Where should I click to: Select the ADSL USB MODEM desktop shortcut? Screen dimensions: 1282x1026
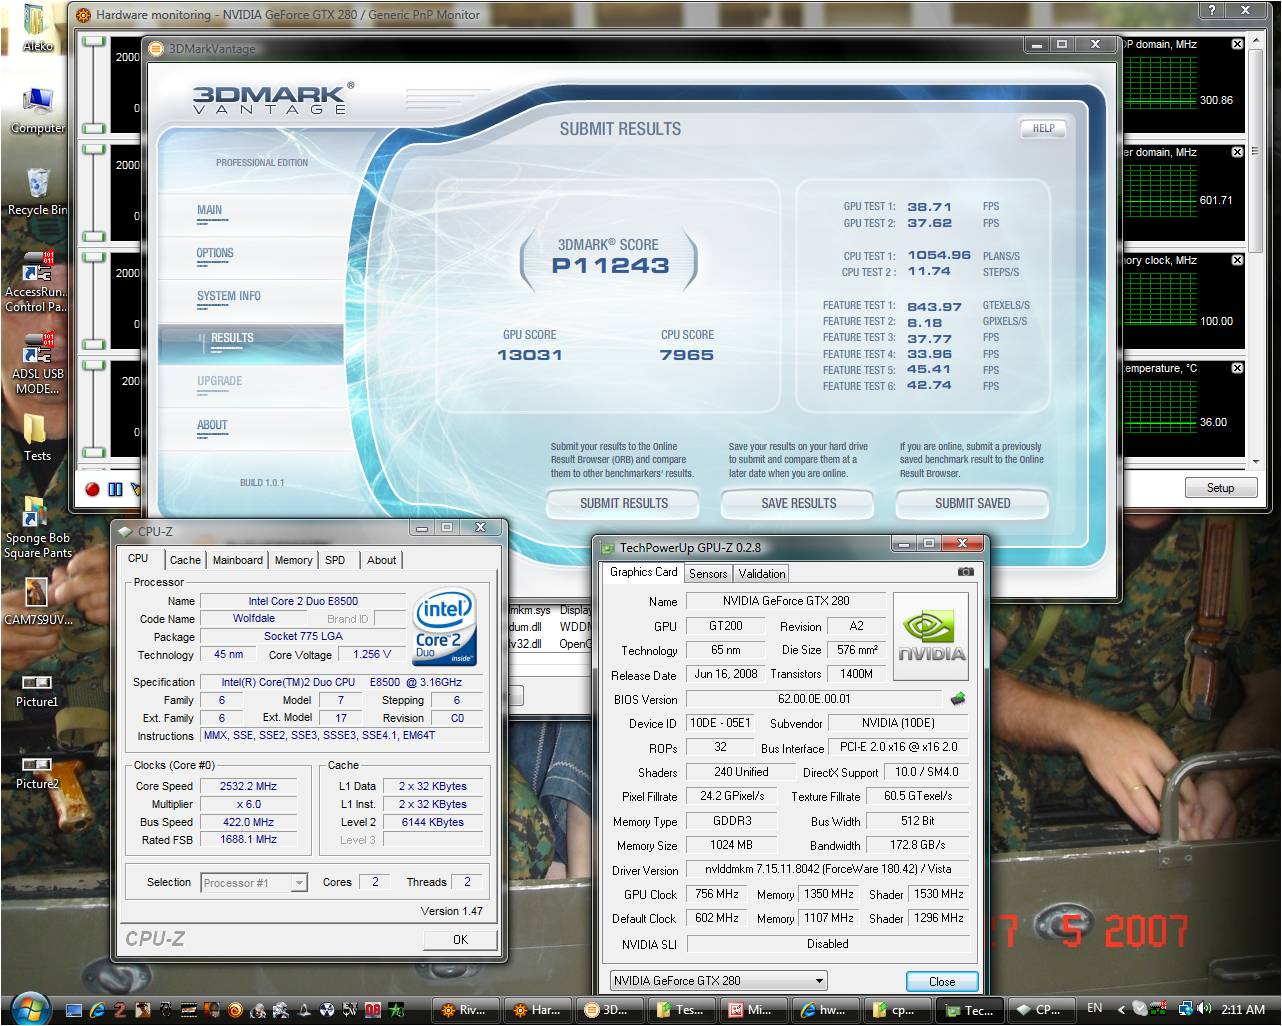point(37,364)
